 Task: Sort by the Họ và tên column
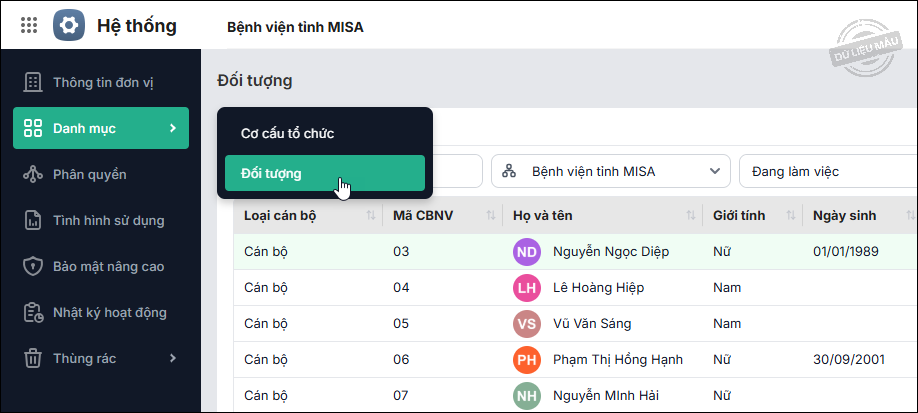point(690,215)
